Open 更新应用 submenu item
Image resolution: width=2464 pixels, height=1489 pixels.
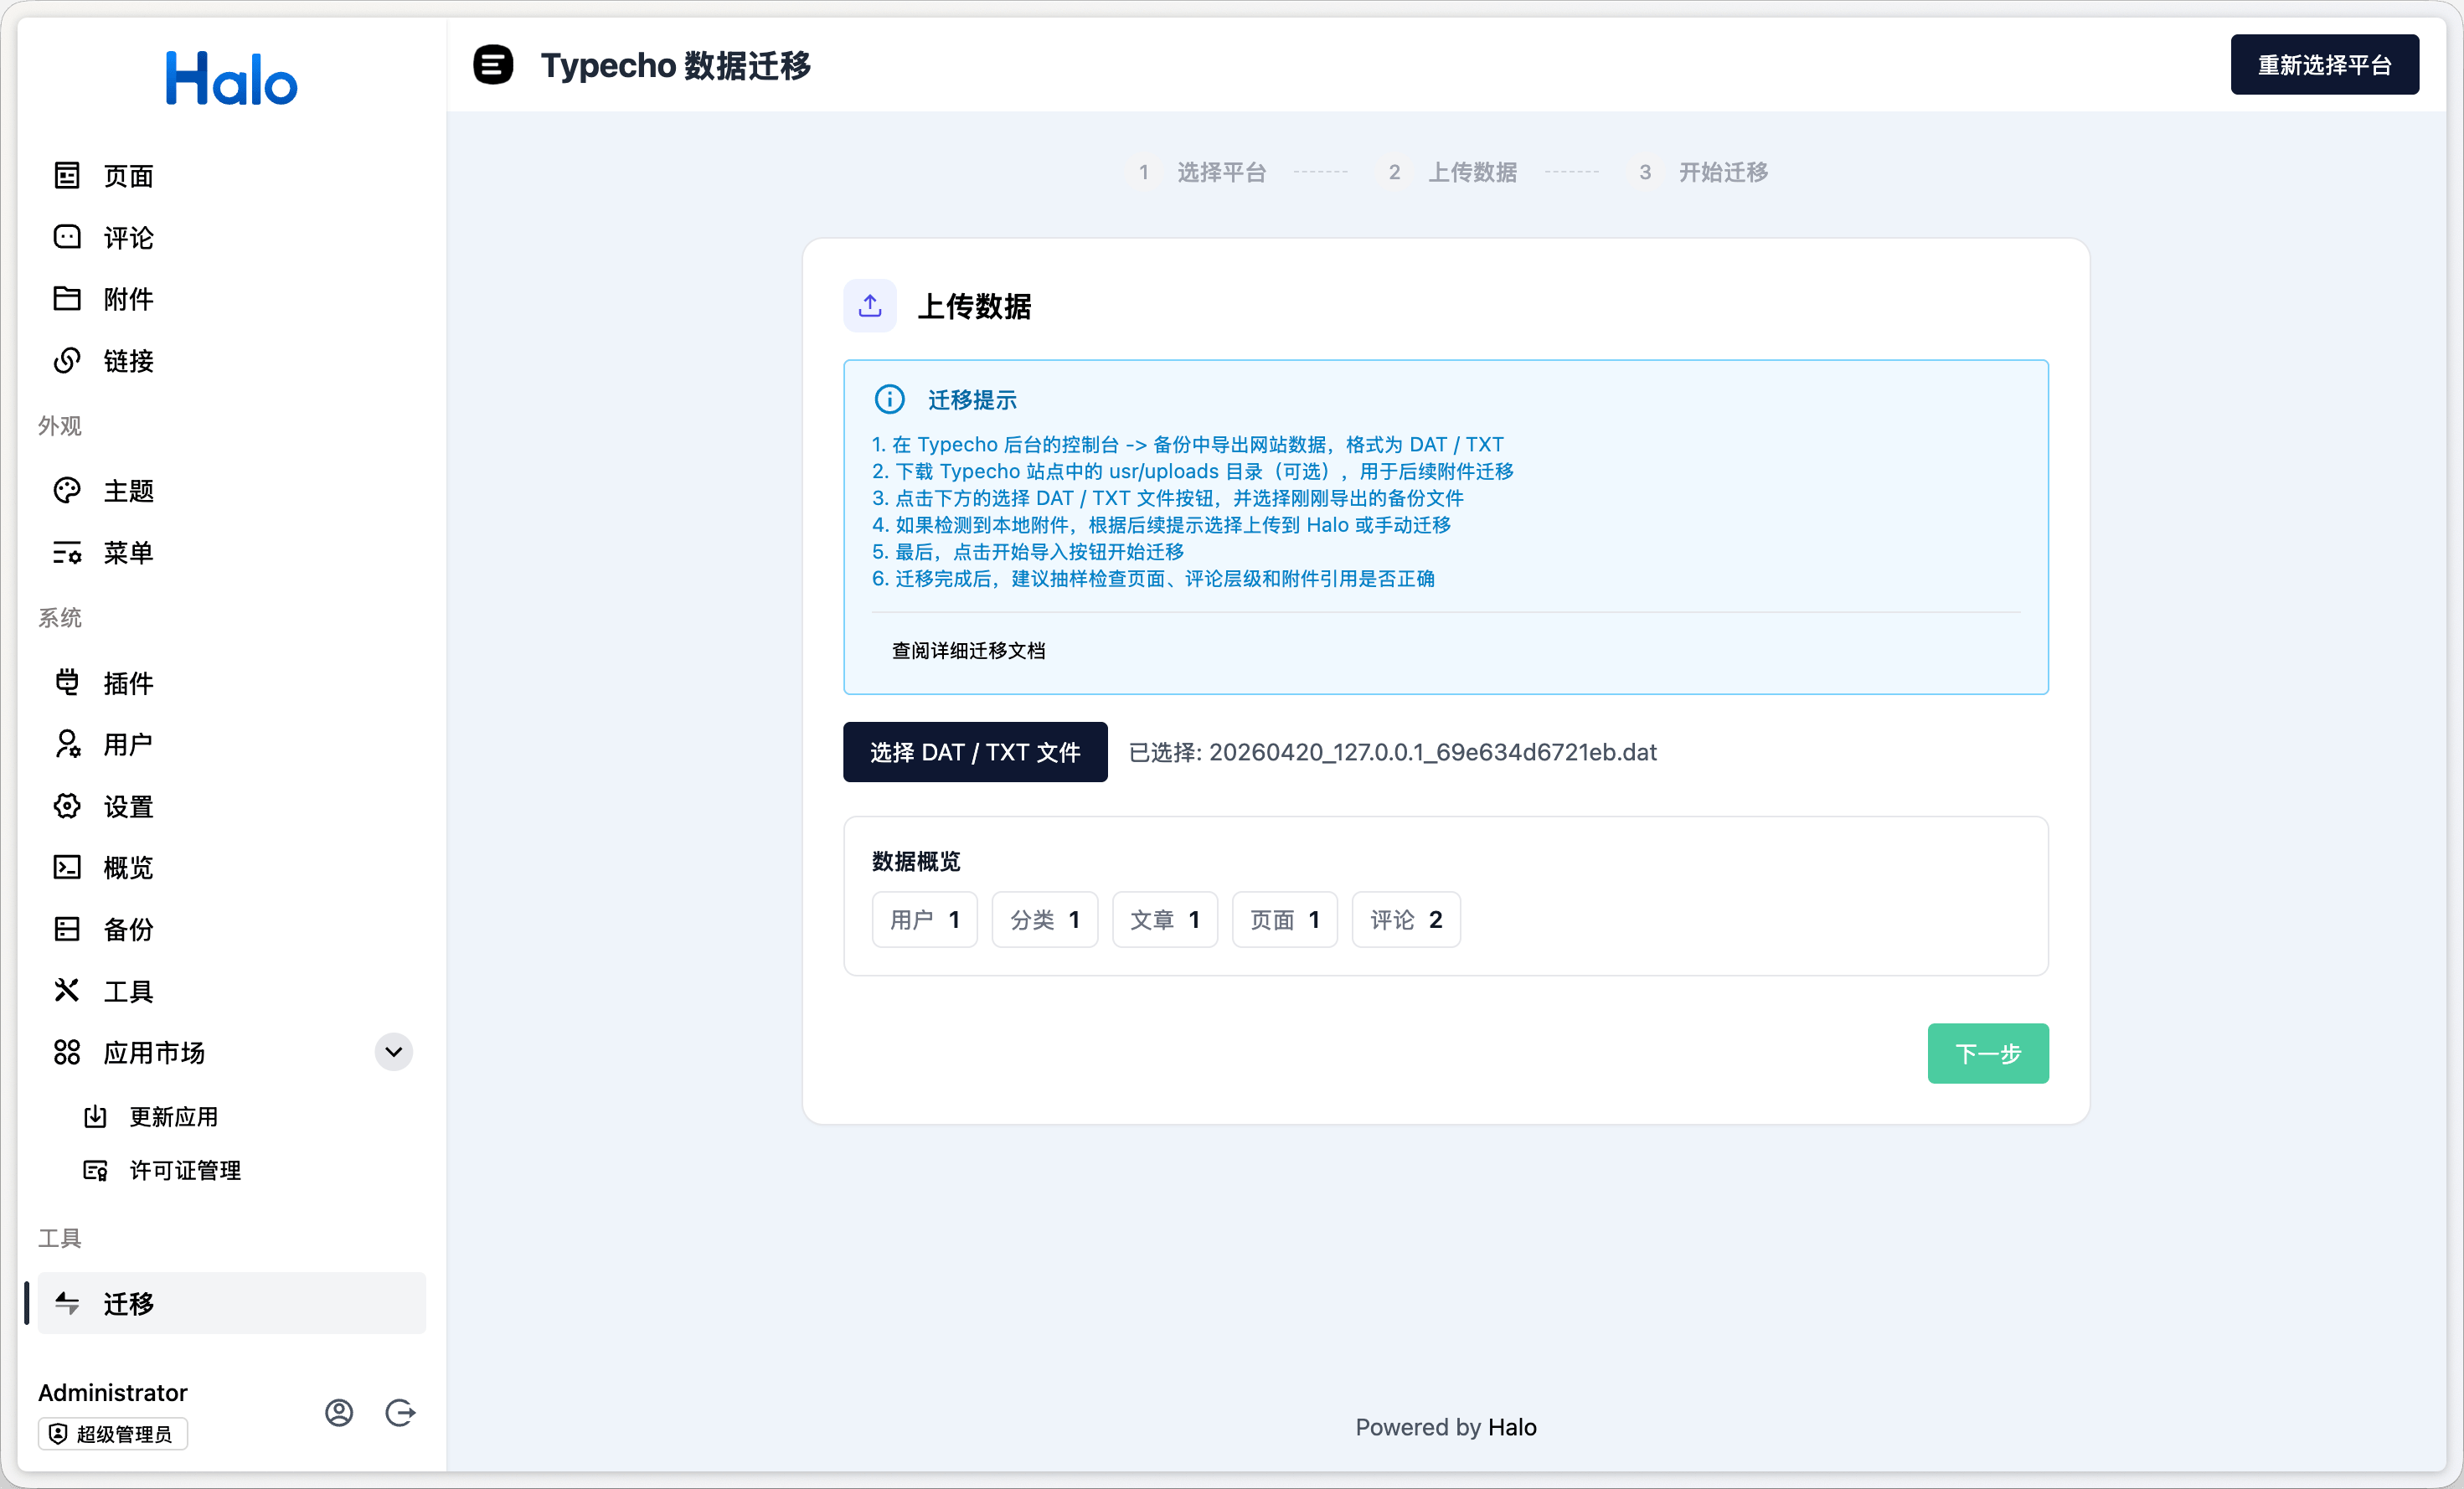click(x=173, y=1116)
